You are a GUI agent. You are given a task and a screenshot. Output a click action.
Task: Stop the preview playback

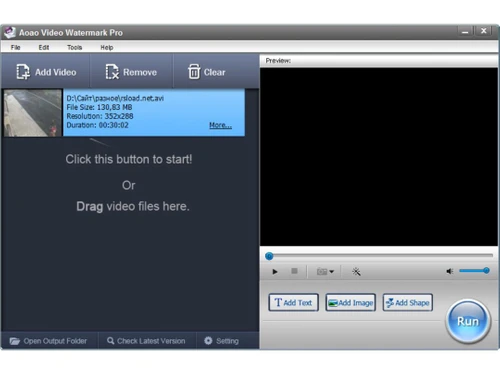294,271
